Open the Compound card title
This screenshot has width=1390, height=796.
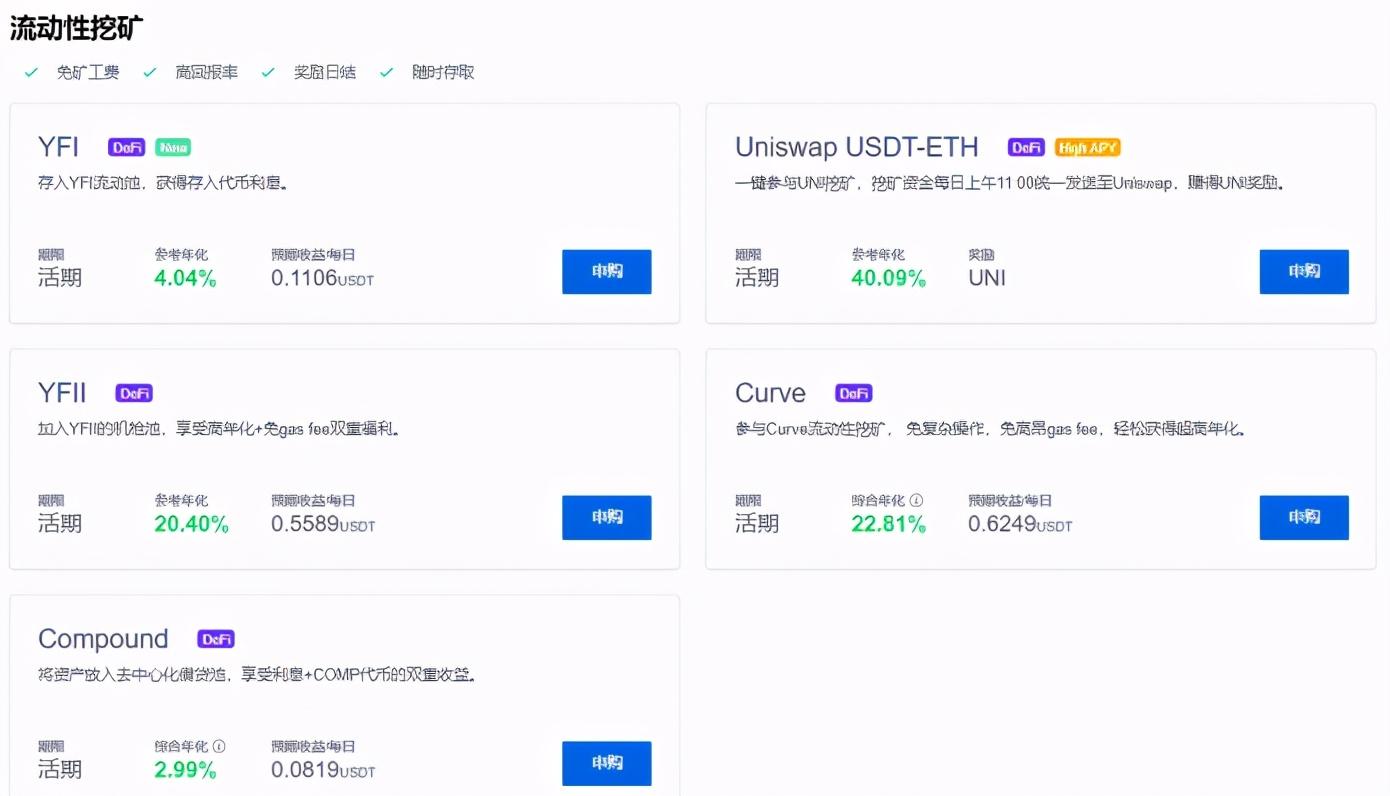(103, 639)
